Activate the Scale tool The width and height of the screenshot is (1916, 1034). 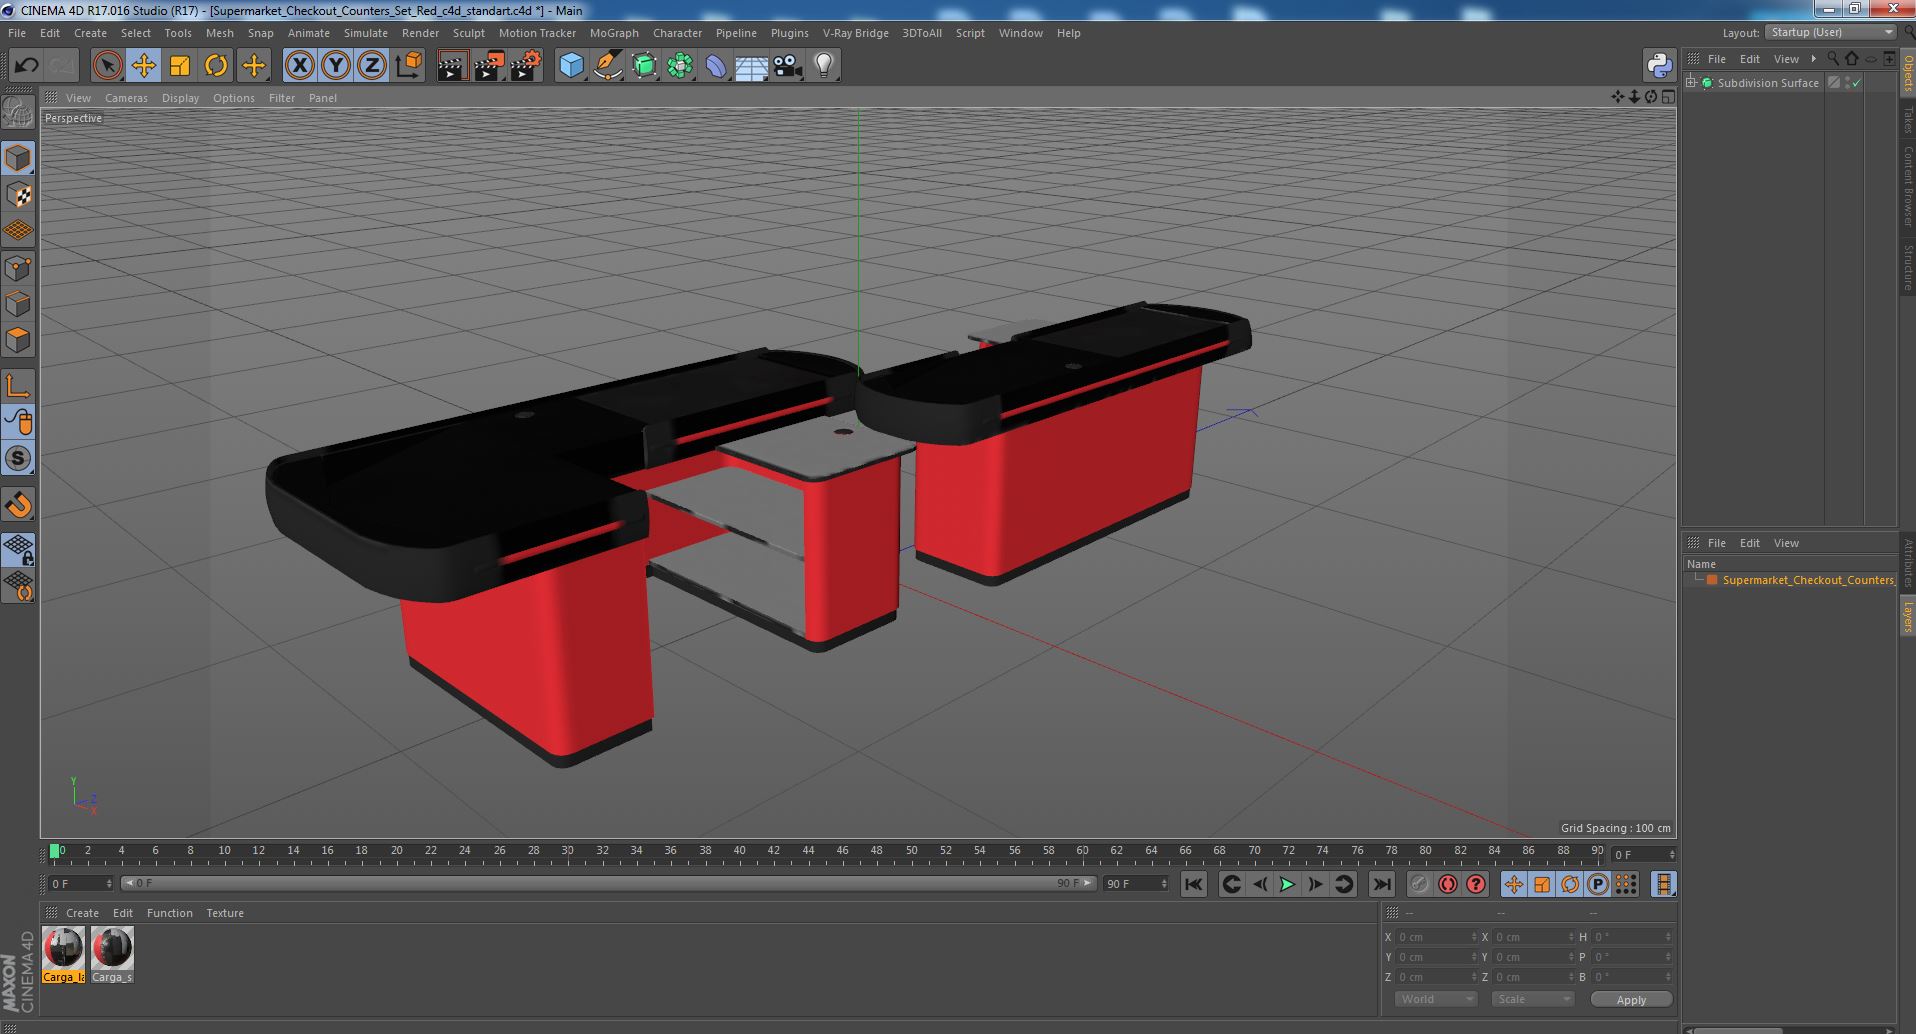(x=180, y=66)
